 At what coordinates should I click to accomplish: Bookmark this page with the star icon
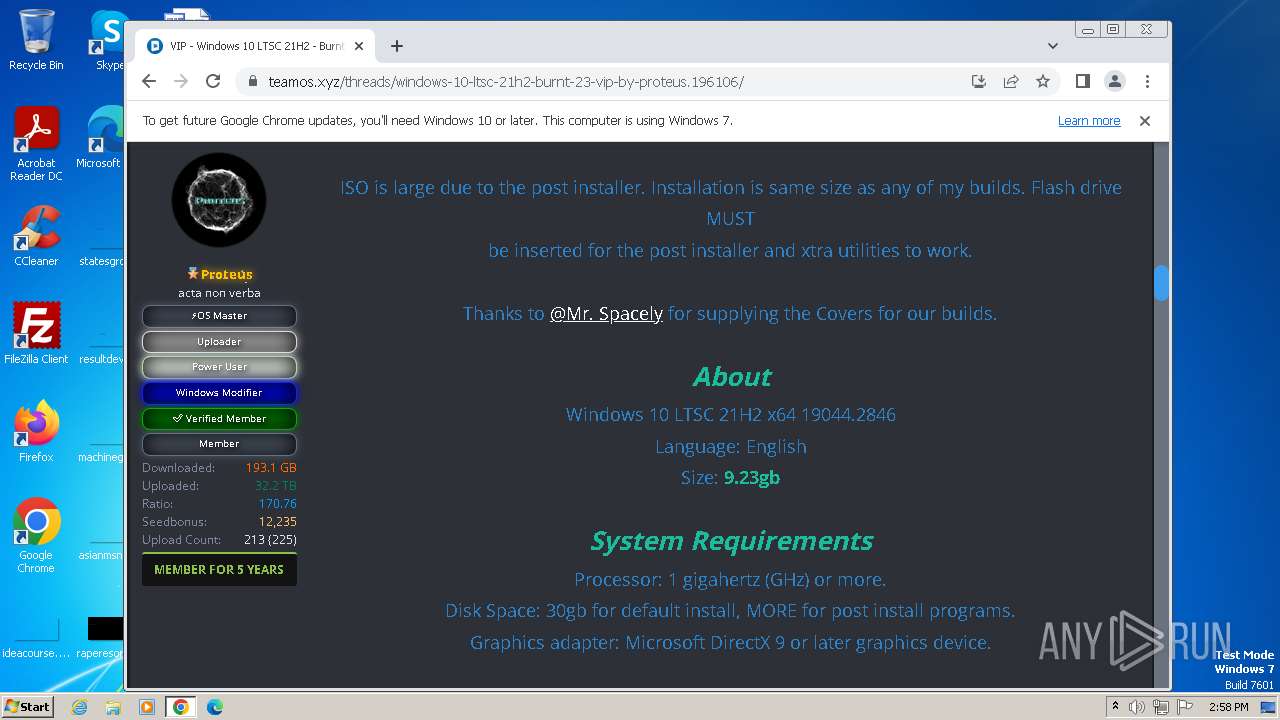[1043, 82]
